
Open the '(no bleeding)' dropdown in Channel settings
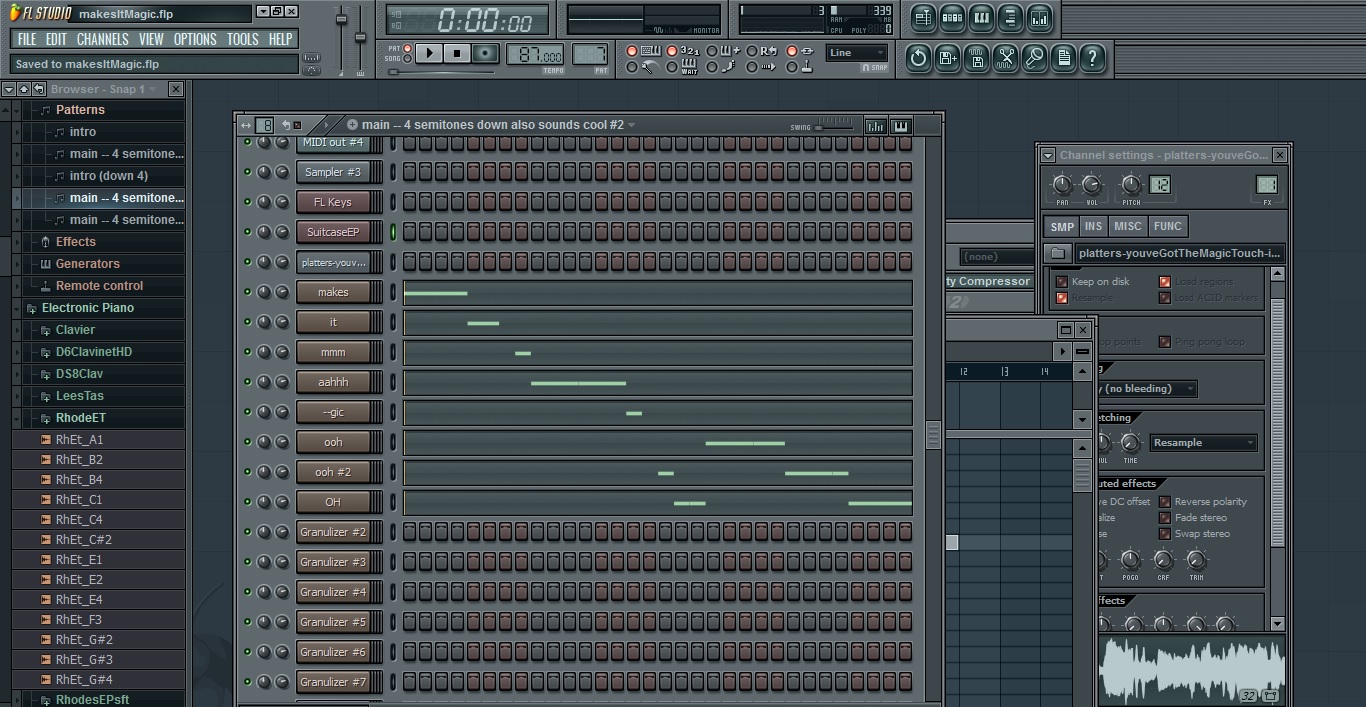[x=1147, y=389]
